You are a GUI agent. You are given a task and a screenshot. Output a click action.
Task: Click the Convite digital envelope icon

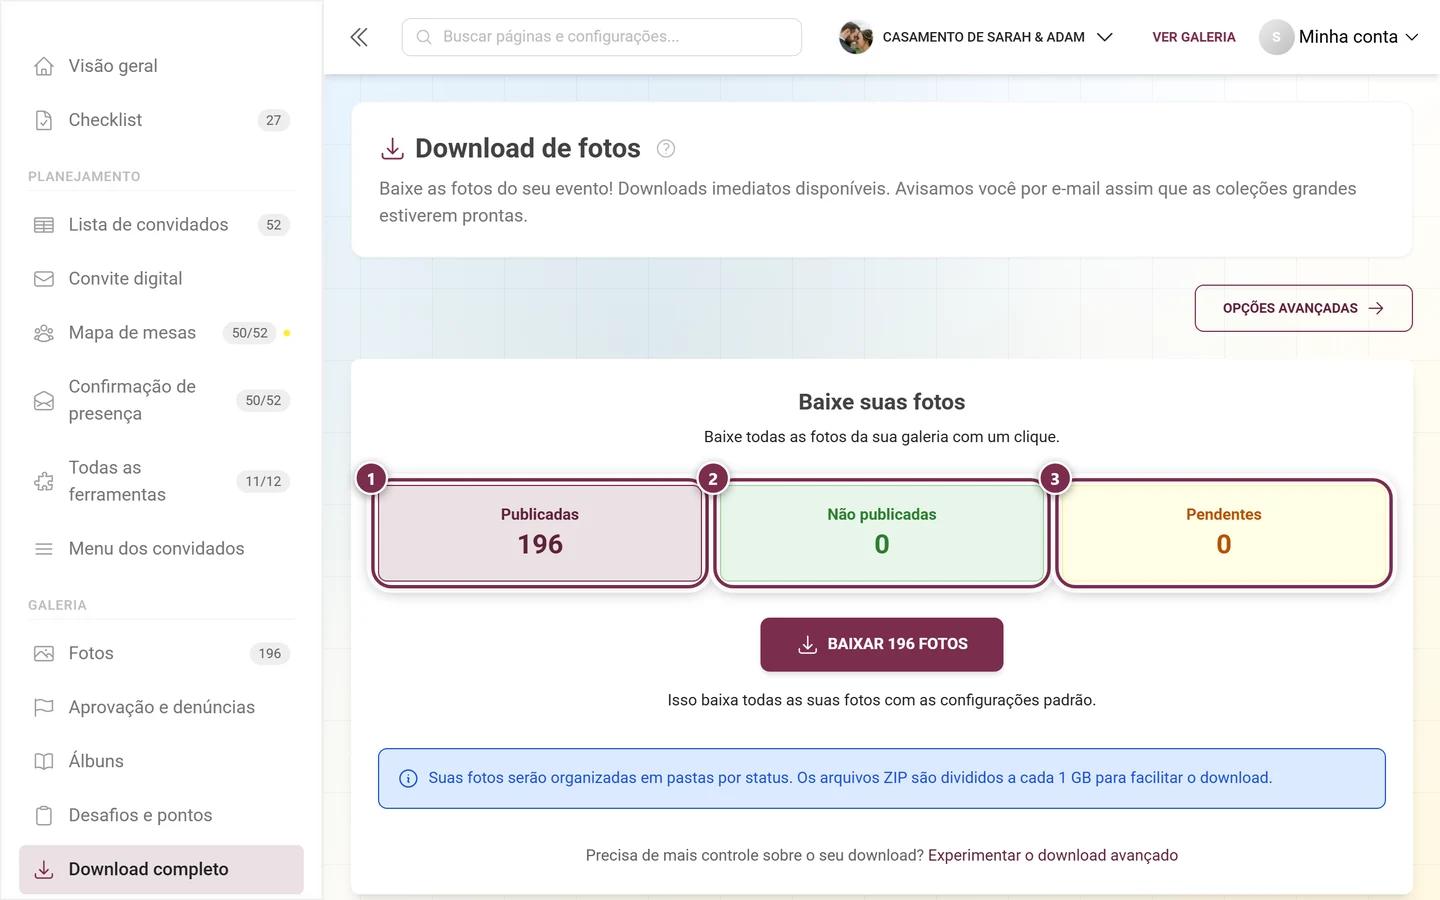44,279
